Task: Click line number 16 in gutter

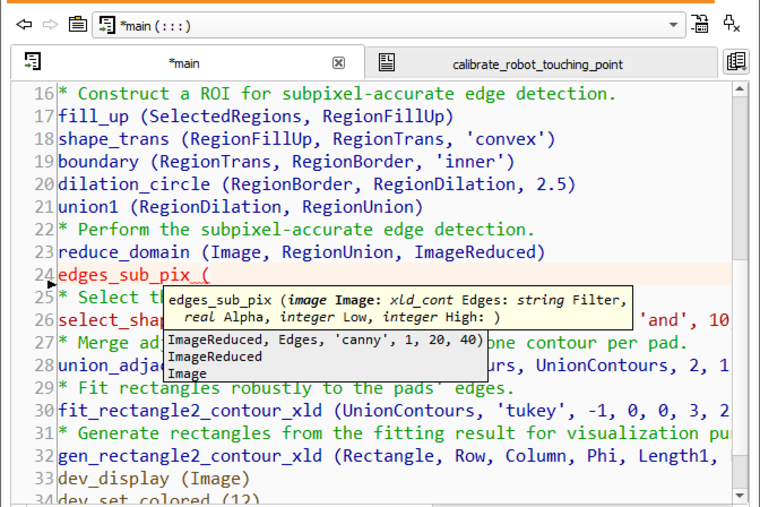Action: [x=44, y=94]
